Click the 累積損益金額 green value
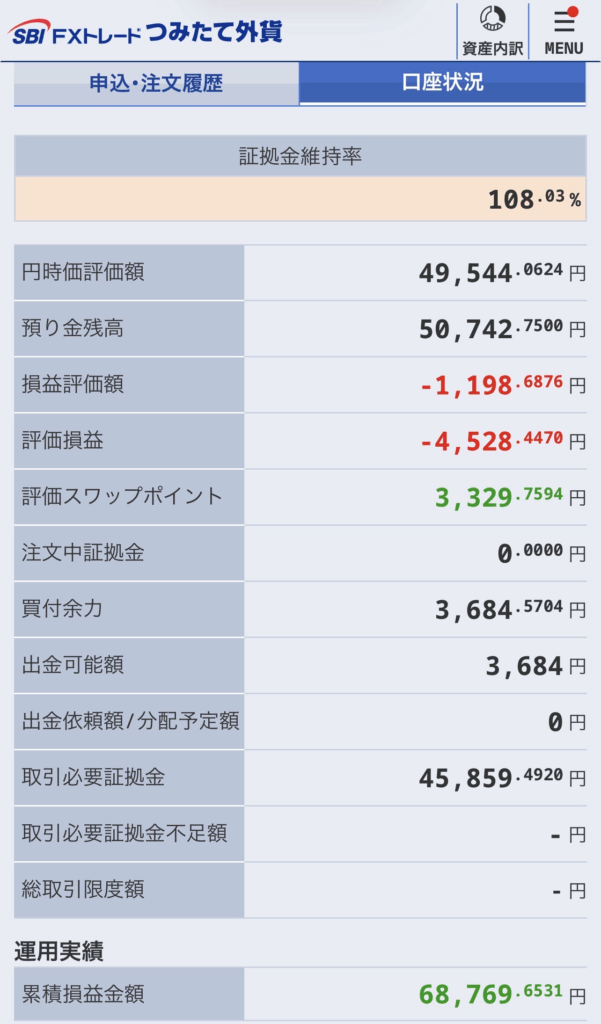Viewport: 601px width, 1024px height. pos(502,995)
